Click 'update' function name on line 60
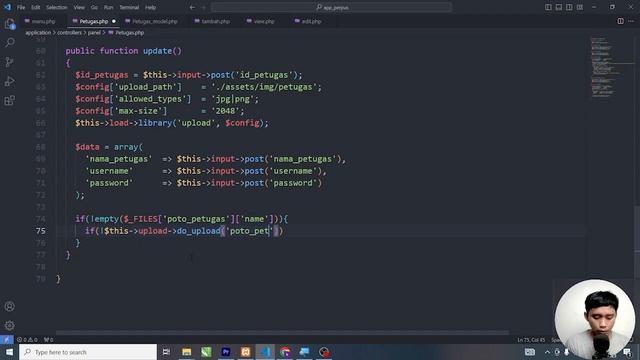 pyautogui.click(x=157, y=51)
